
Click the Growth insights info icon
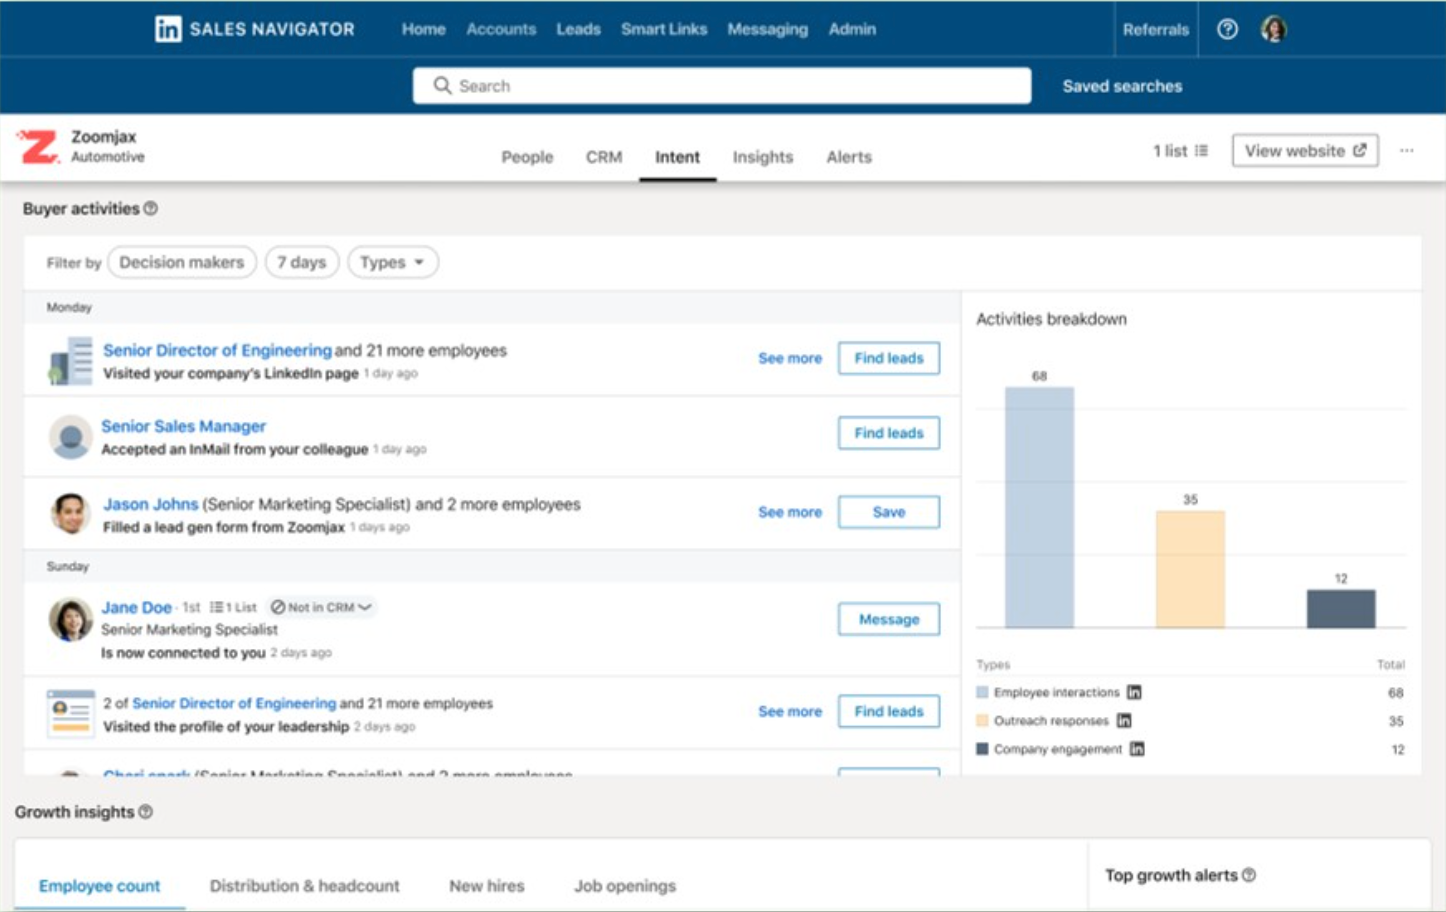point(146,812)
